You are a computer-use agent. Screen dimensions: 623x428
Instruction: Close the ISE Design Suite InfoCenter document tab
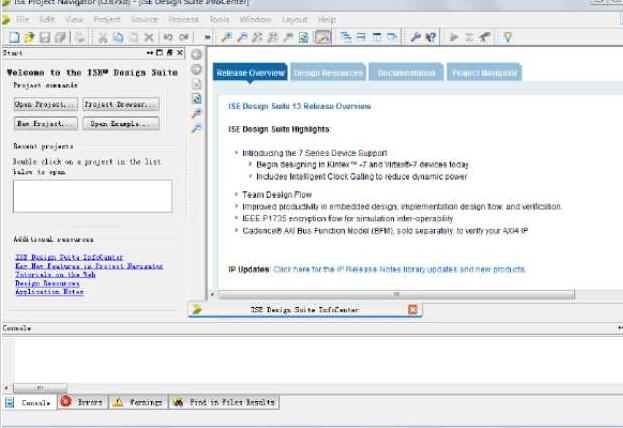413,309
